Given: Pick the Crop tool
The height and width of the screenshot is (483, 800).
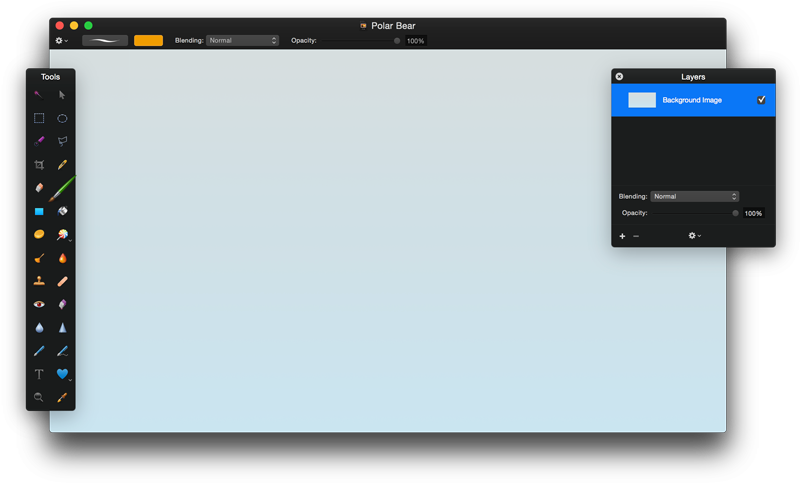Looking at the screenshot, I should 39,165.
